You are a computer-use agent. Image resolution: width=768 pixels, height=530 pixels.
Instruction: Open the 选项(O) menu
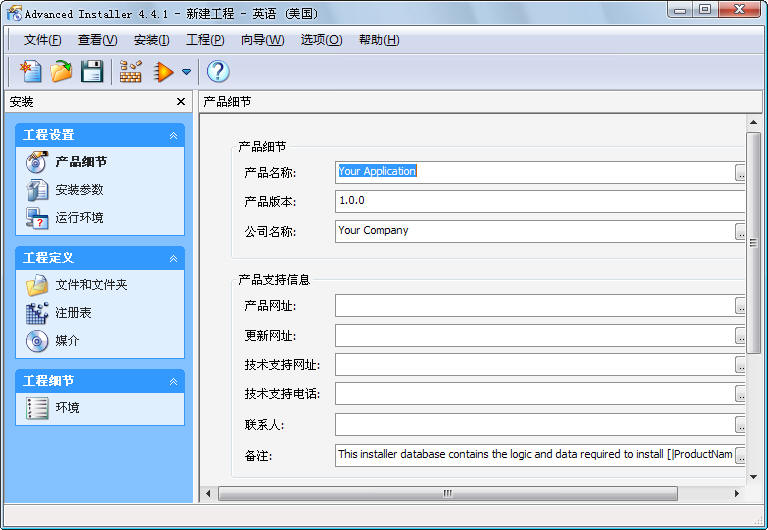[321, 40]
